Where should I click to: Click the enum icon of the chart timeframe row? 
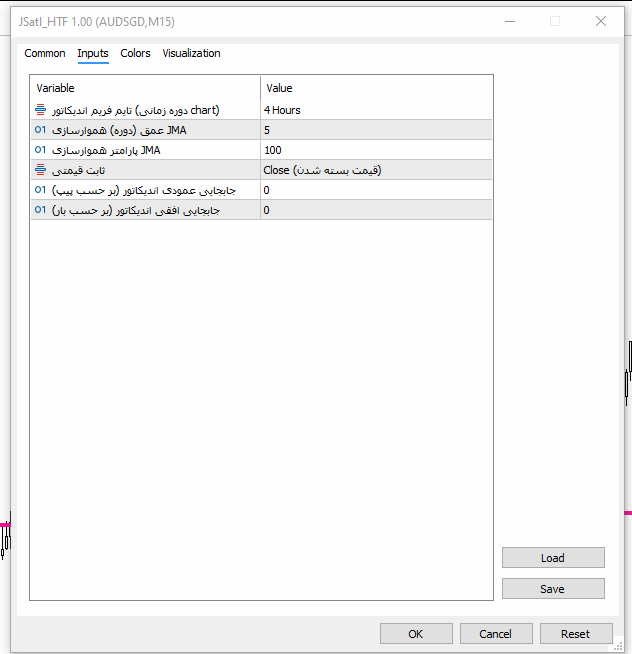40,110
